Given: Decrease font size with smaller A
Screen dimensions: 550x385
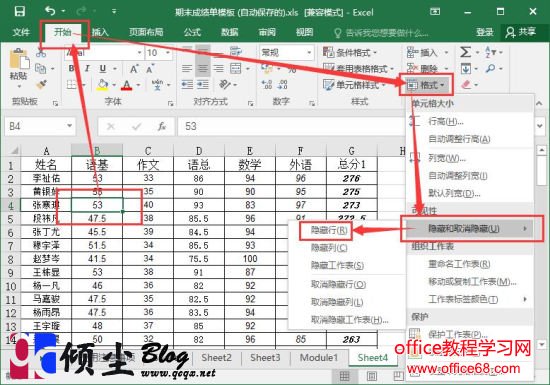Looking at the screenshot, I should [150, 69].
